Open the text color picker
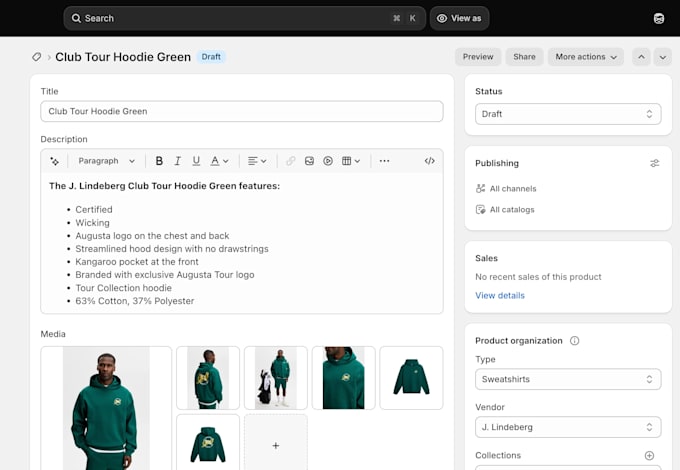Viewport: 680px width, 470px height. pyautogui.click(x=219, y=161)
